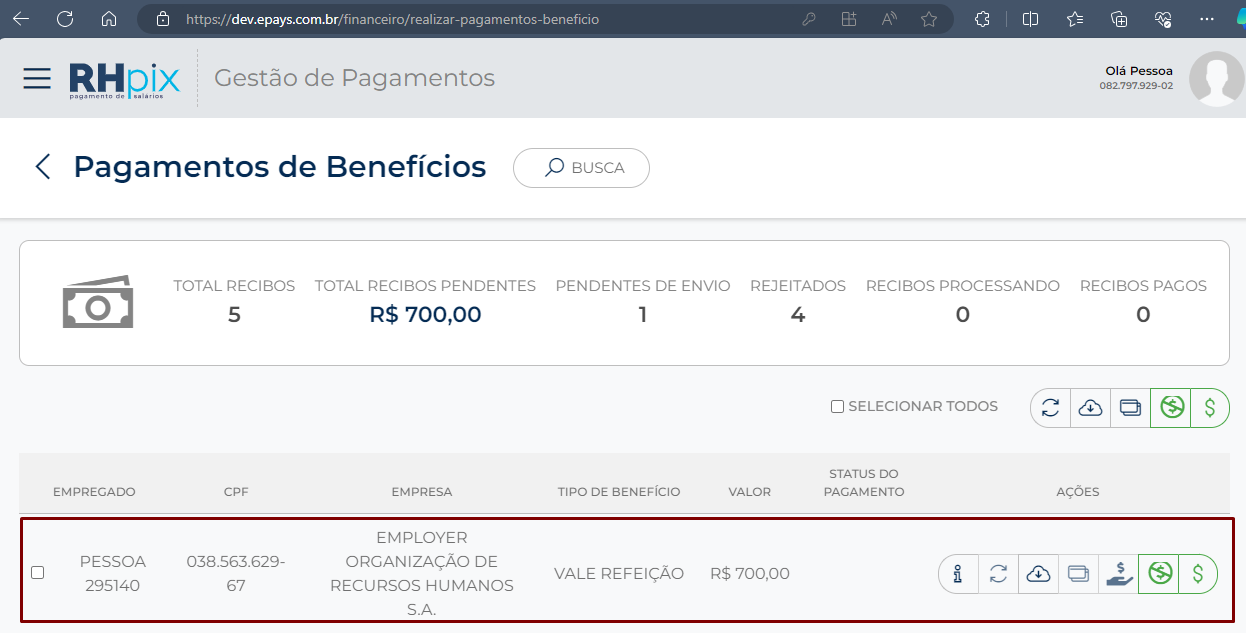Open info icon for PESSOA 295140 row

coord(958,574)
